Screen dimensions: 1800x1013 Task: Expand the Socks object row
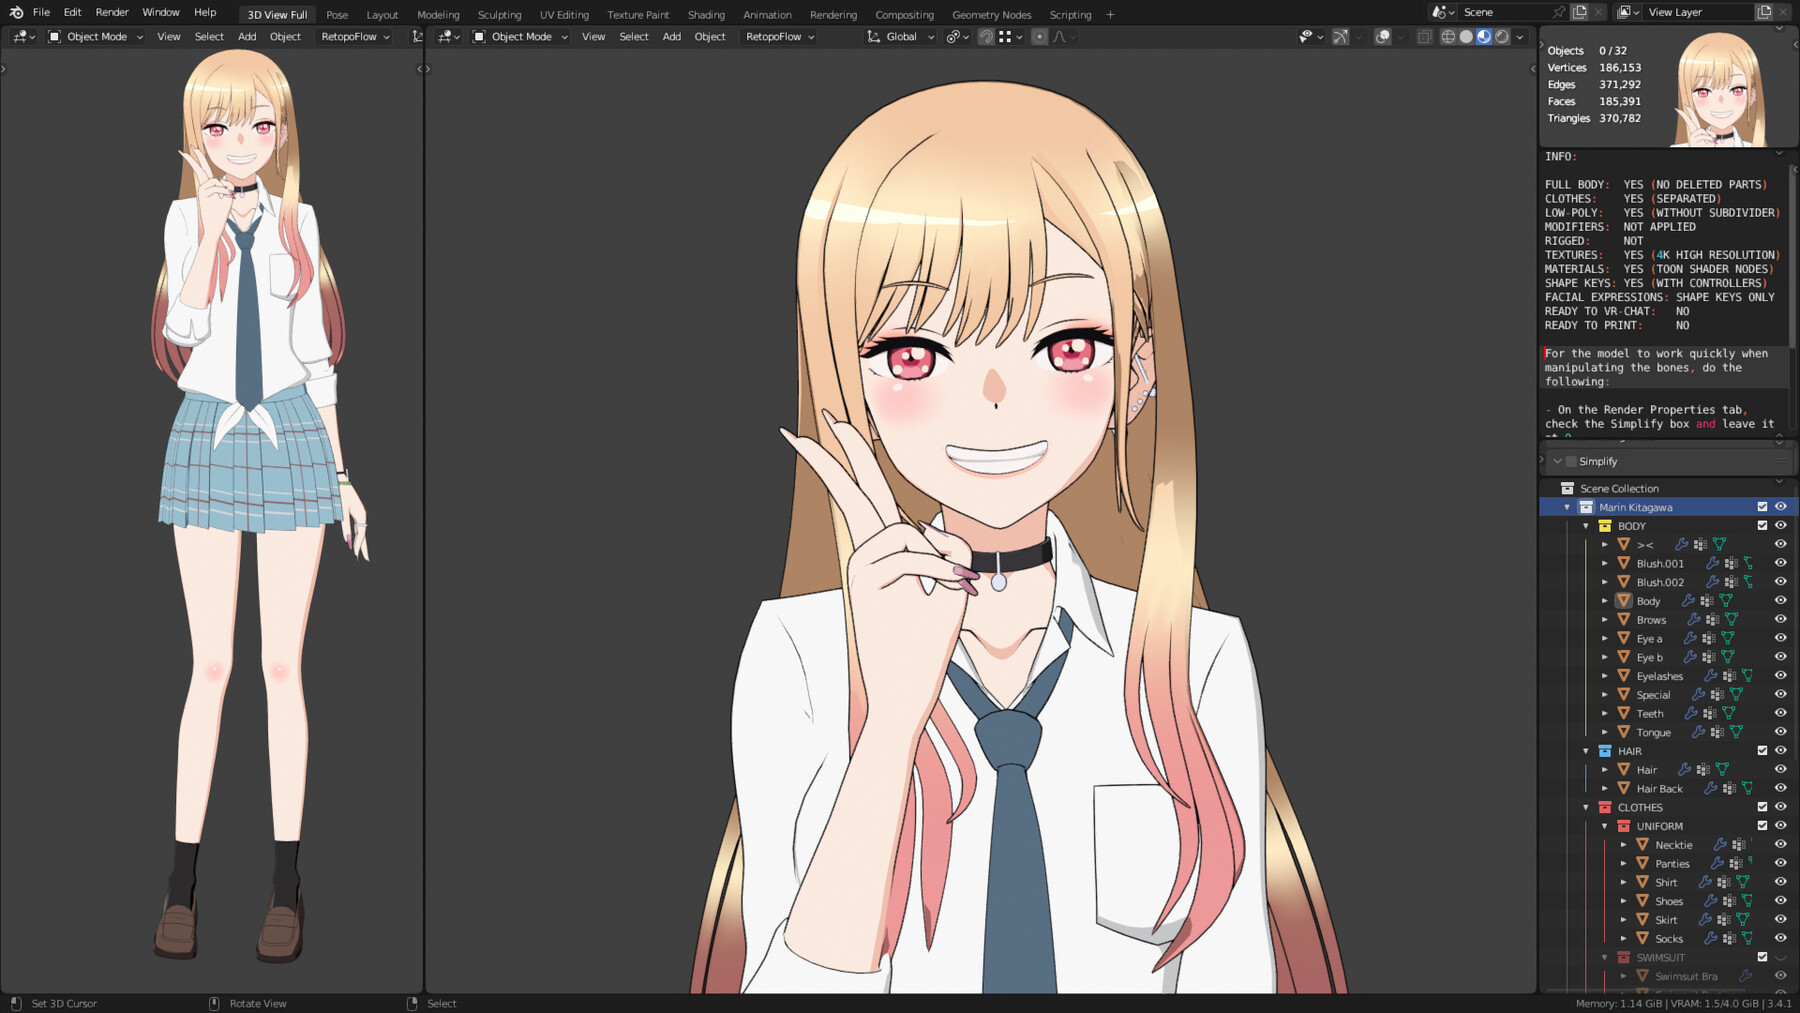tap(1624, 938)
